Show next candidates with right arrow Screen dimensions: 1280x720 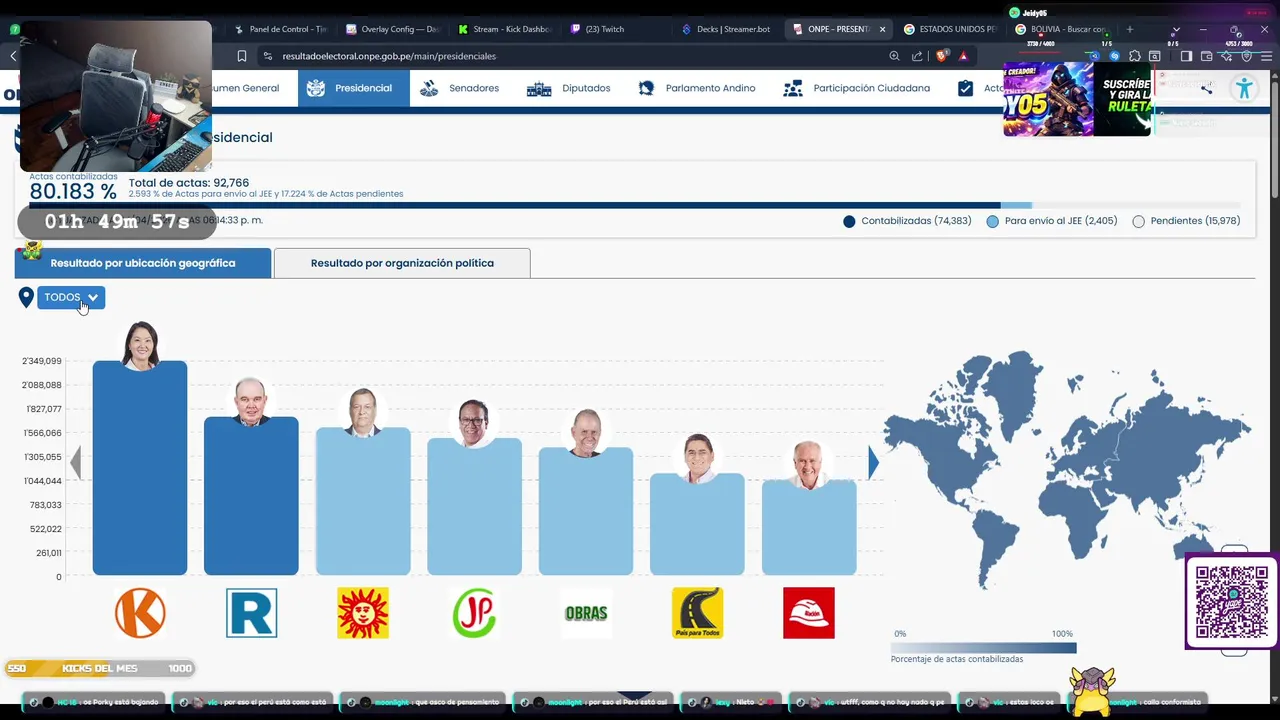tap(873, 462)
